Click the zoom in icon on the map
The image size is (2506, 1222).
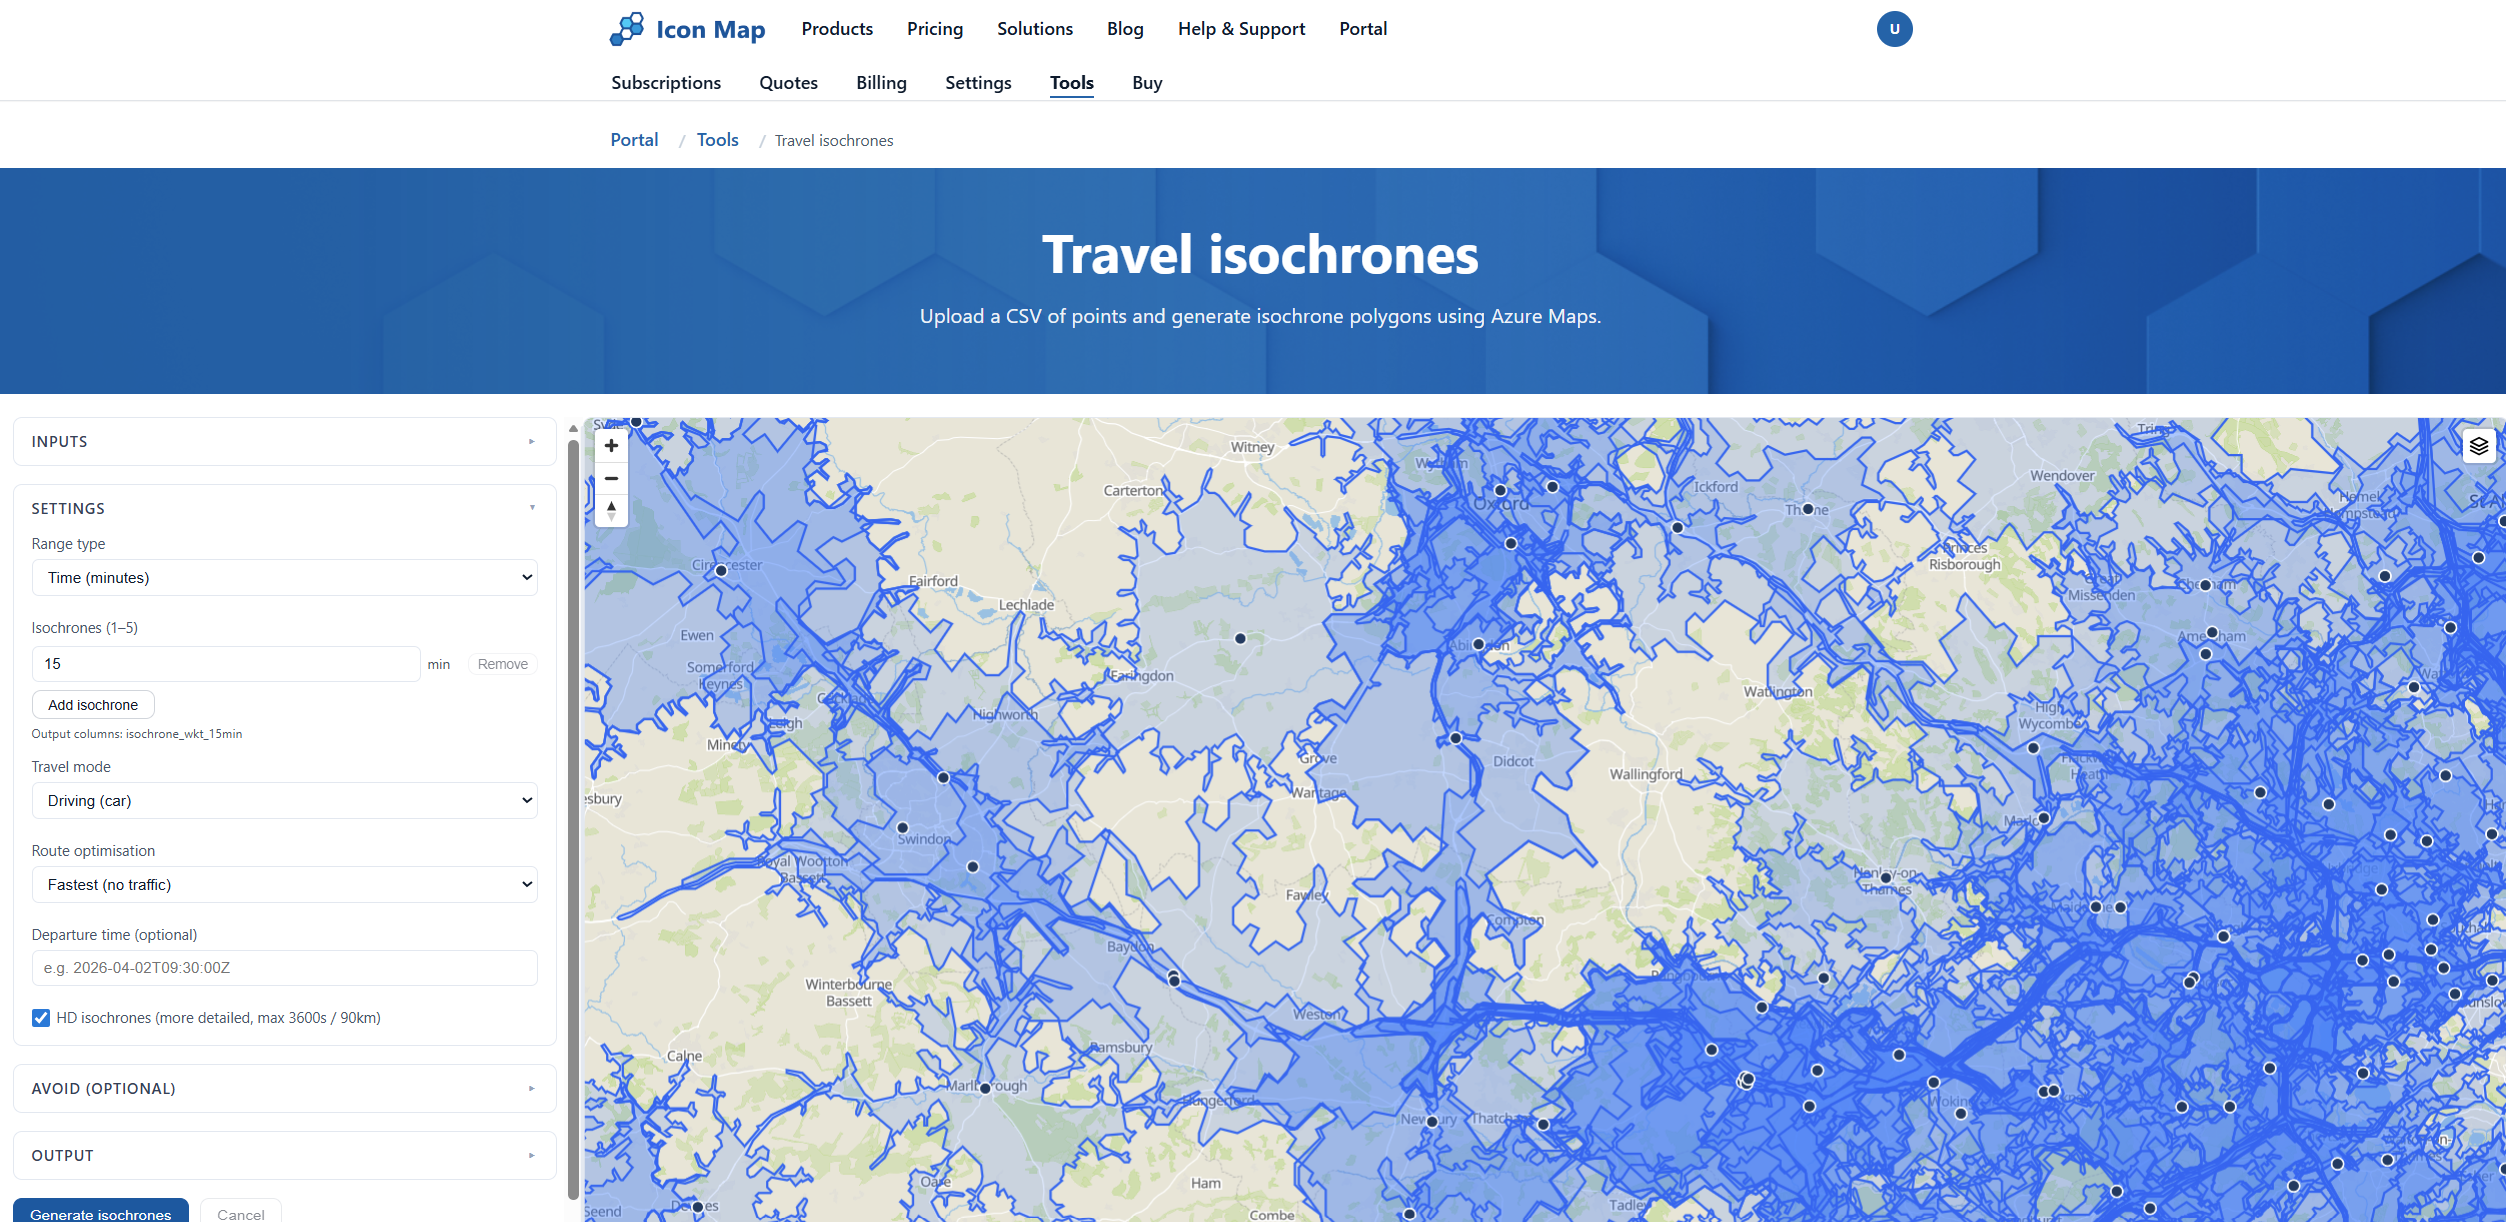pyautogui.click(x=611, y=445)
